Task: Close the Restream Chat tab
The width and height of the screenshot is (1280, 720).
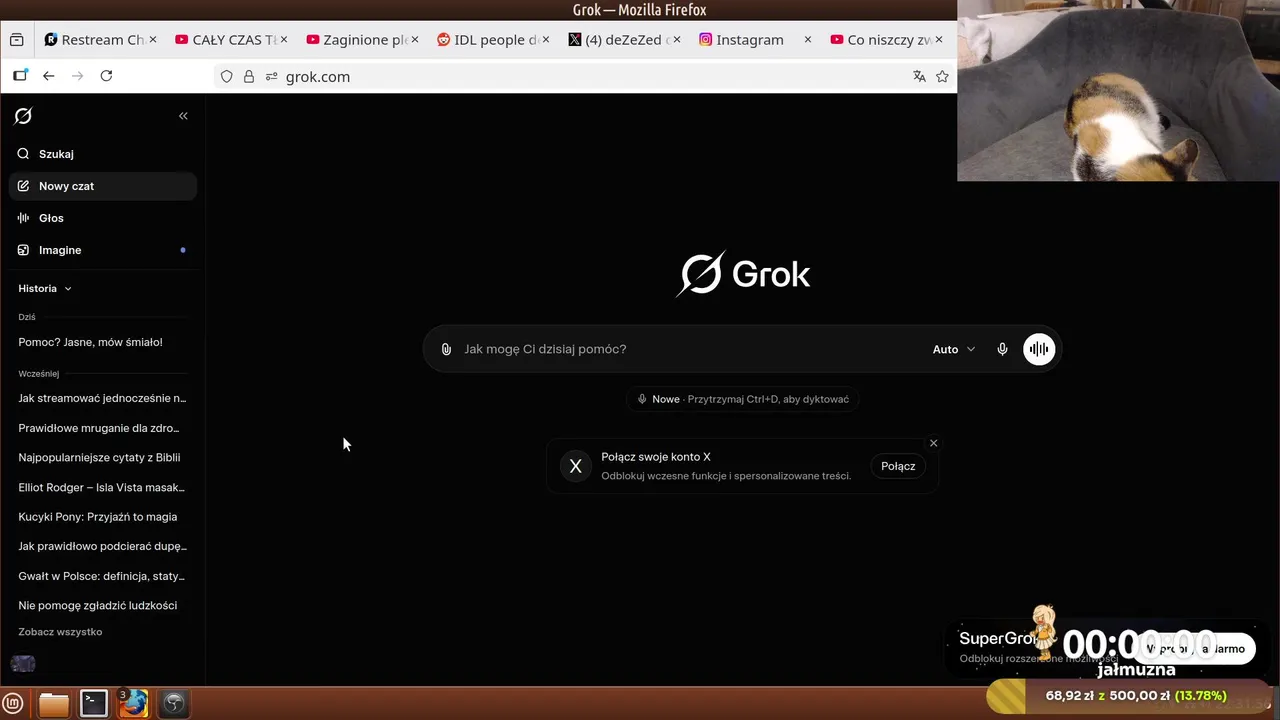Action: pos(153,40)
